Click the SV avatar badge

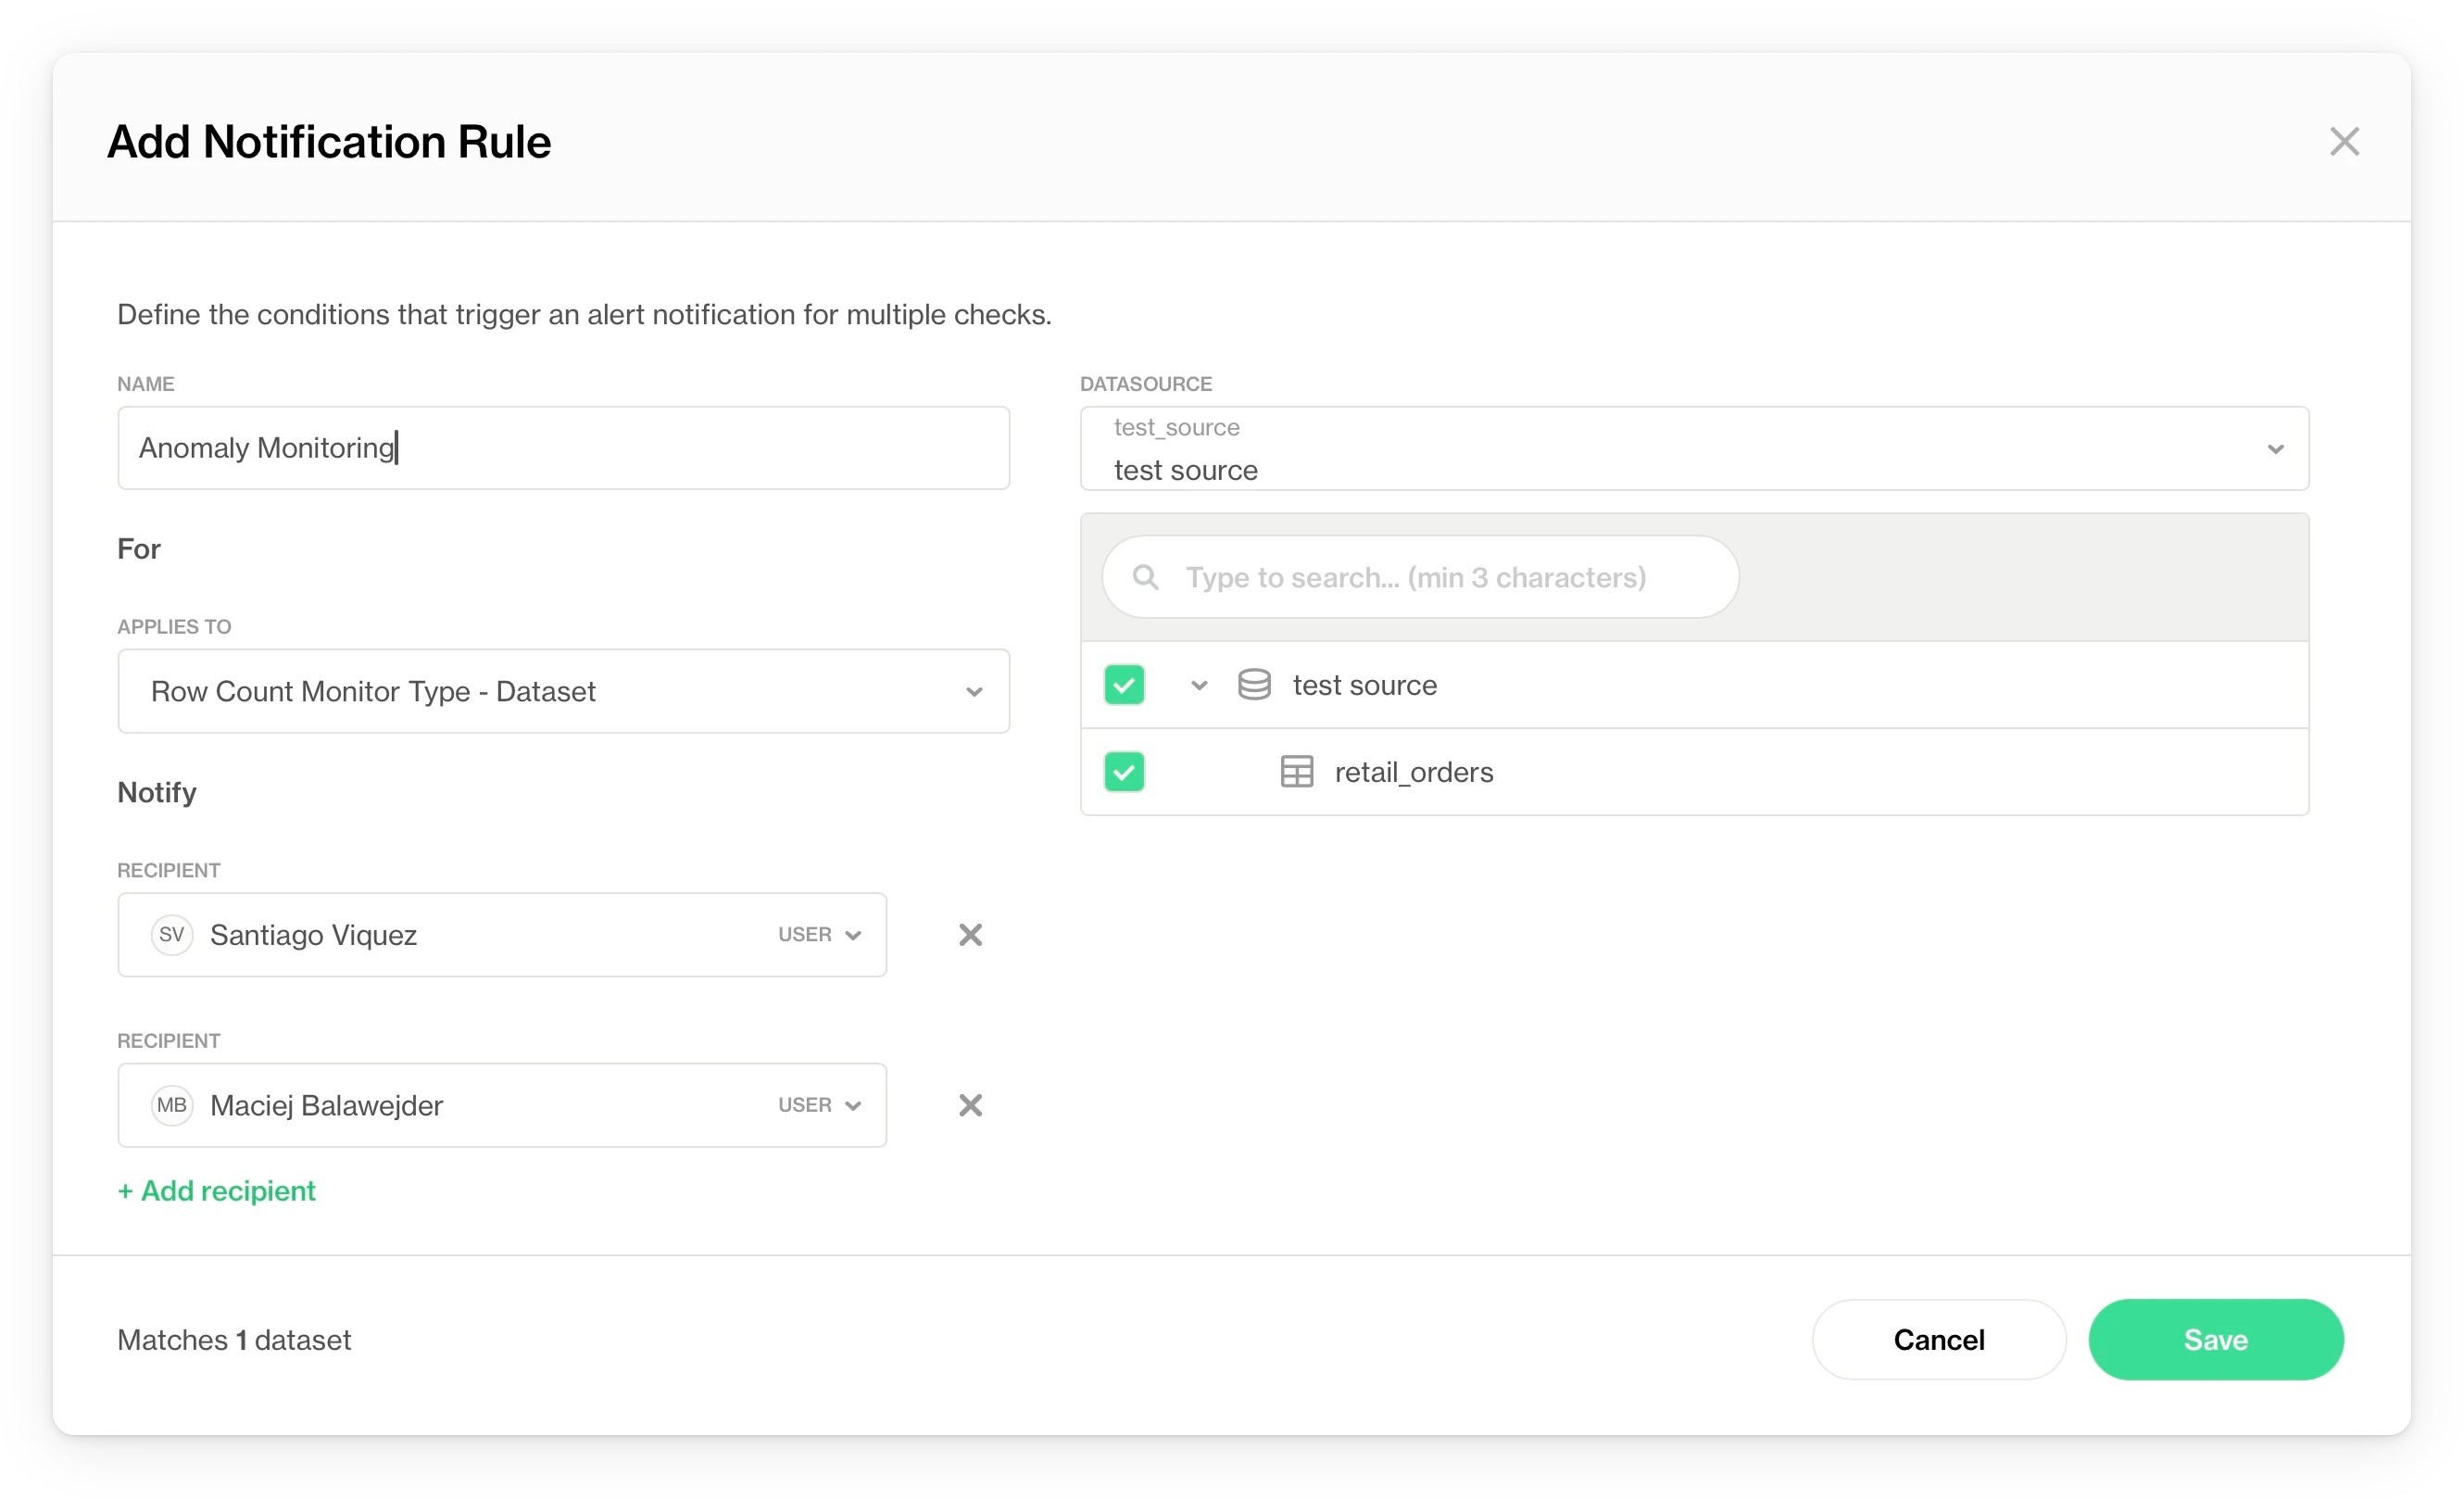171,935
